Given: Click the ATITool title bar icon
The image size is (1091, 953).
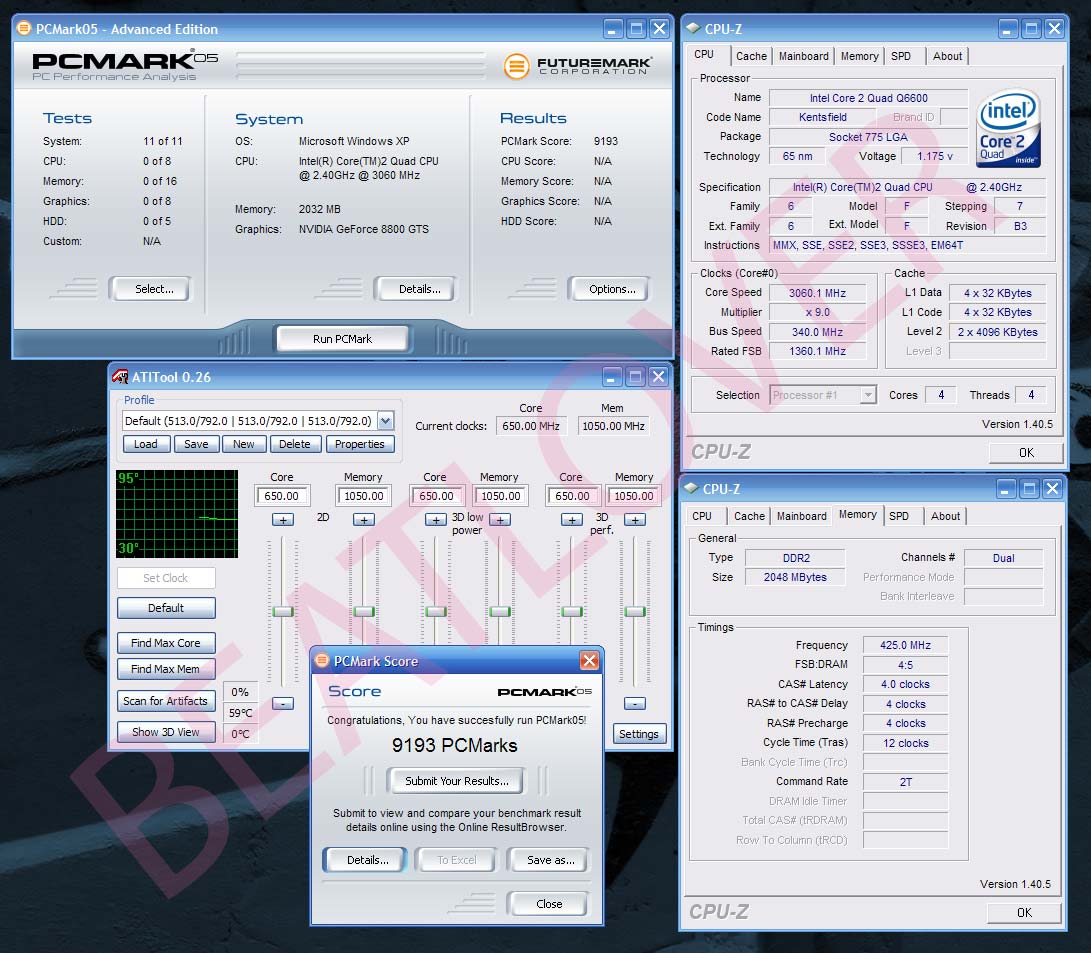Looking at the screenshot, I should (120, 377).
